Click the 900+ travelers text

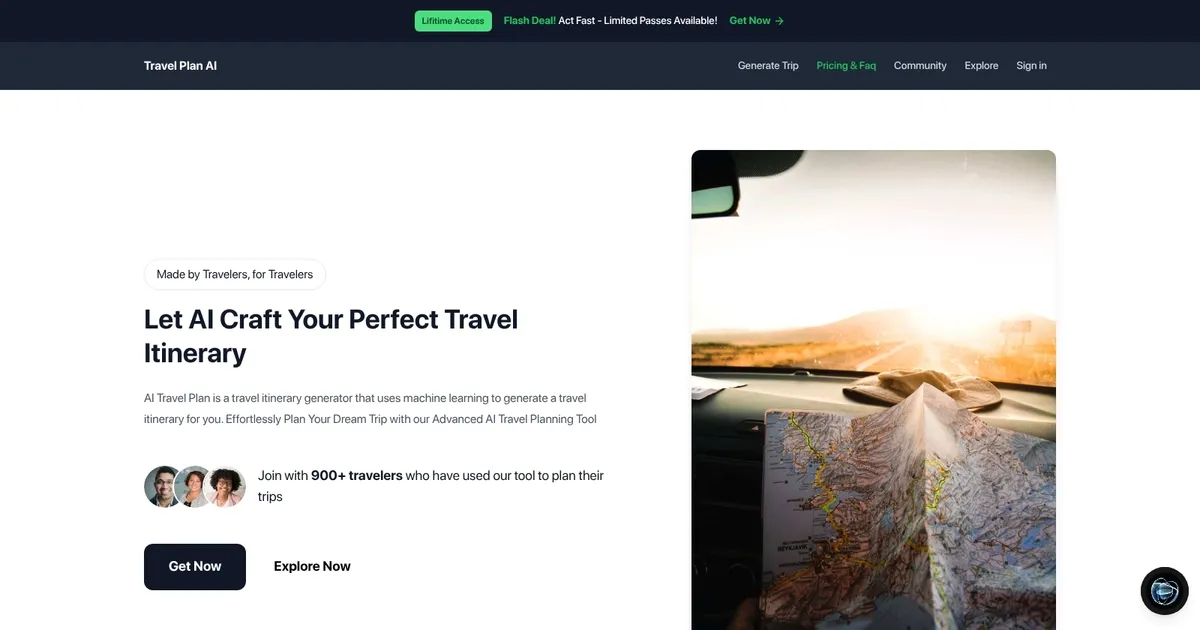coord(357,476)
